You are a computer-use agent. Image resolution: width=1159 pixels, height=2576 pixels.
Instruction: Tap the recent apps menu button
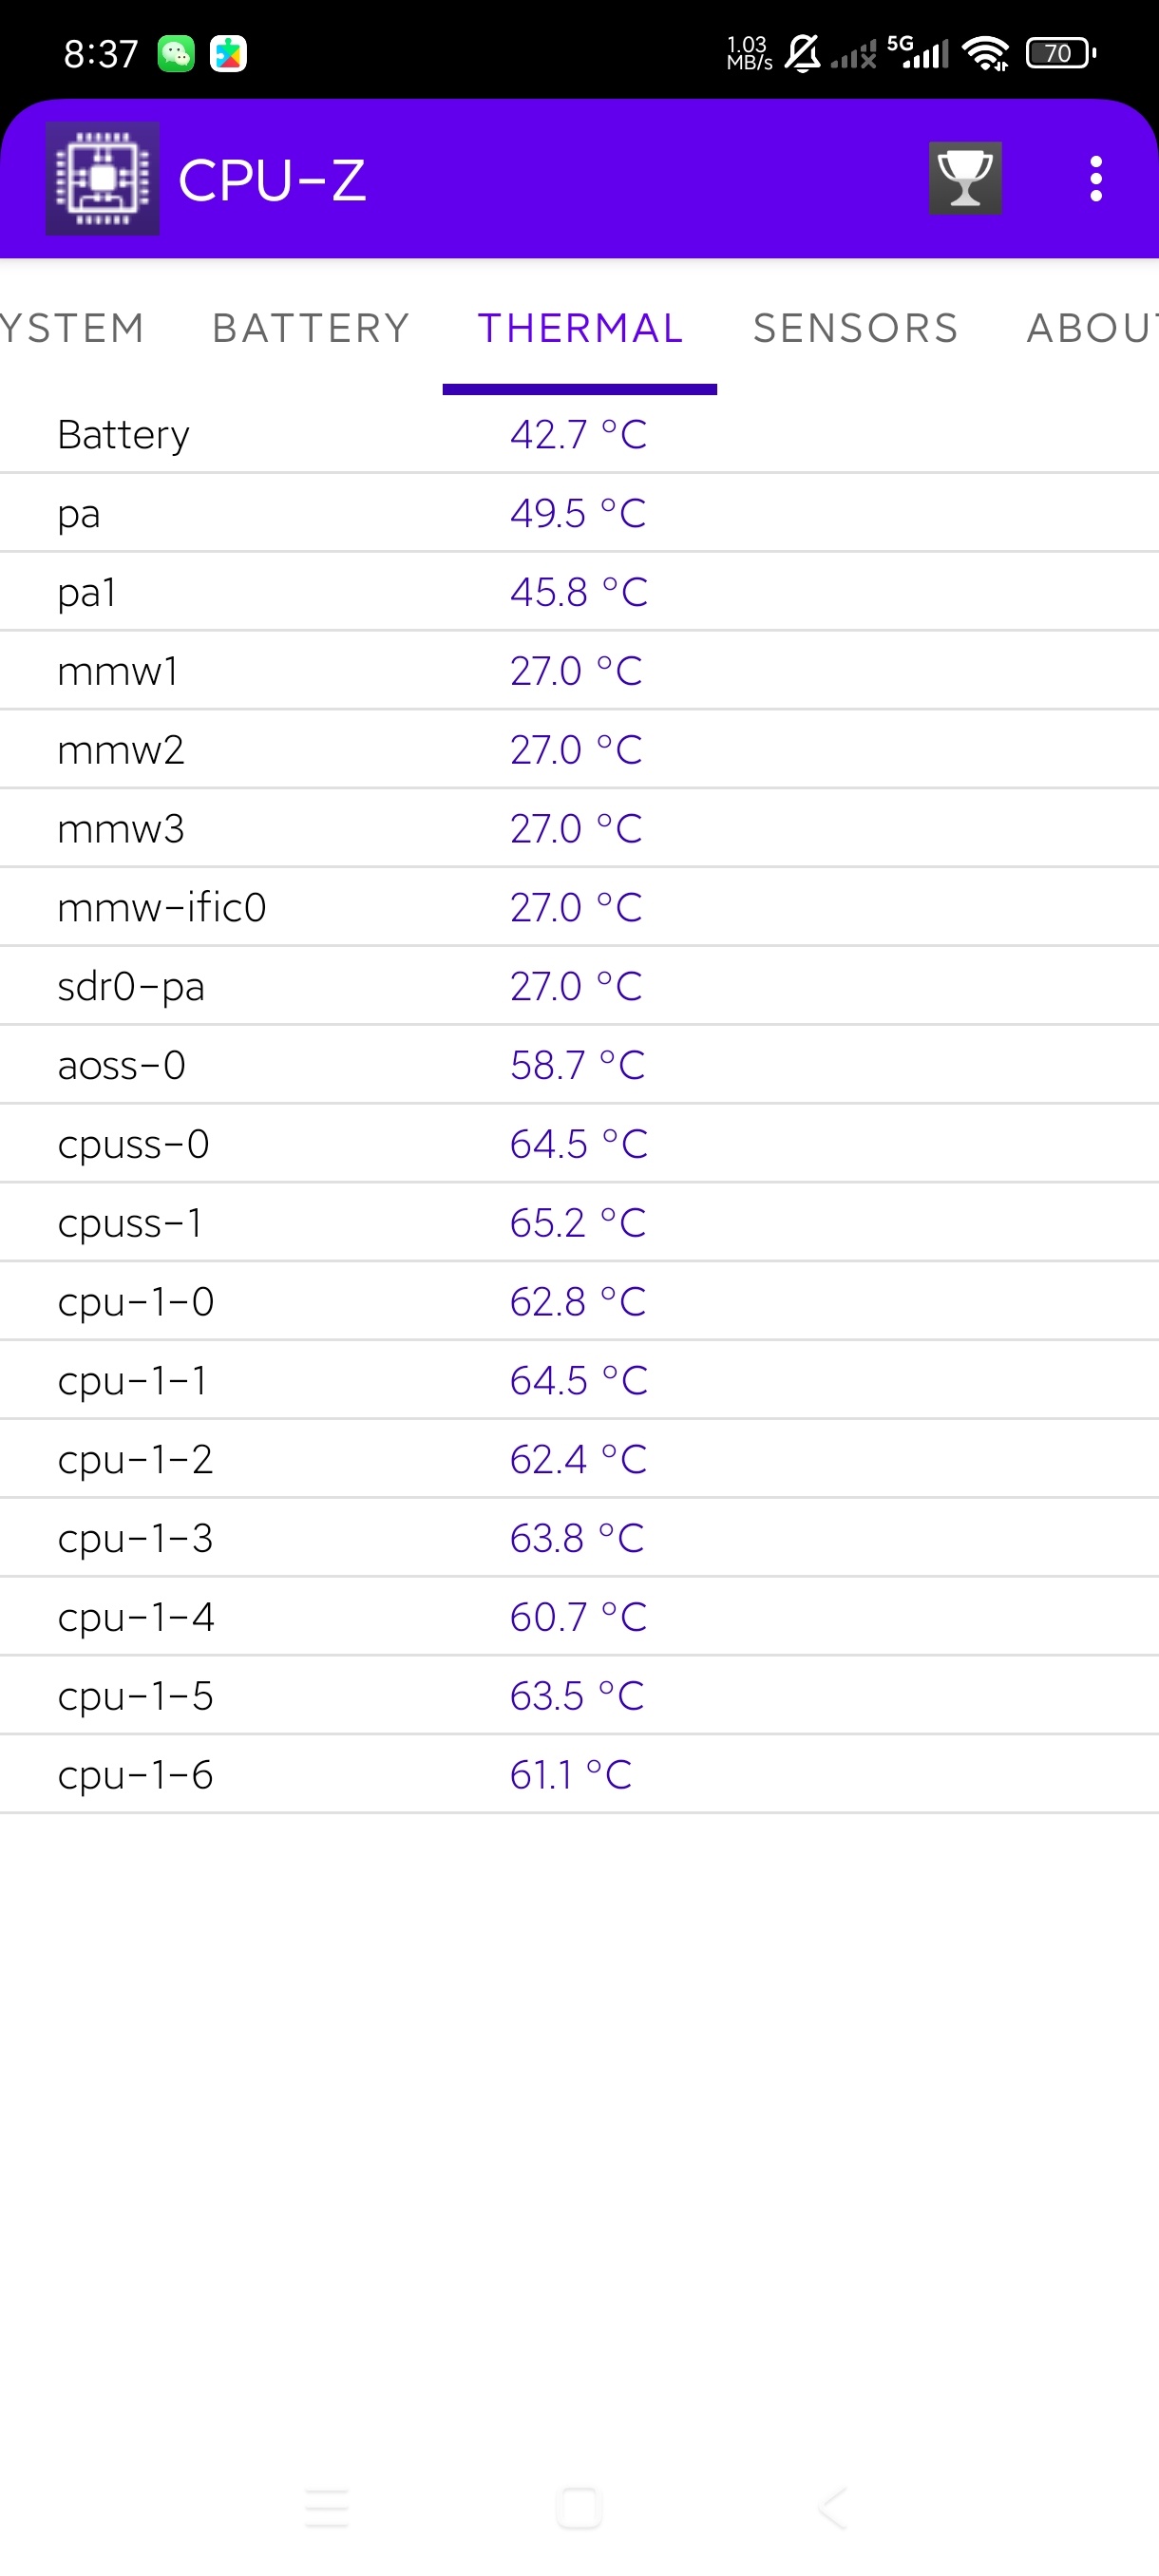click(327, 2508)
